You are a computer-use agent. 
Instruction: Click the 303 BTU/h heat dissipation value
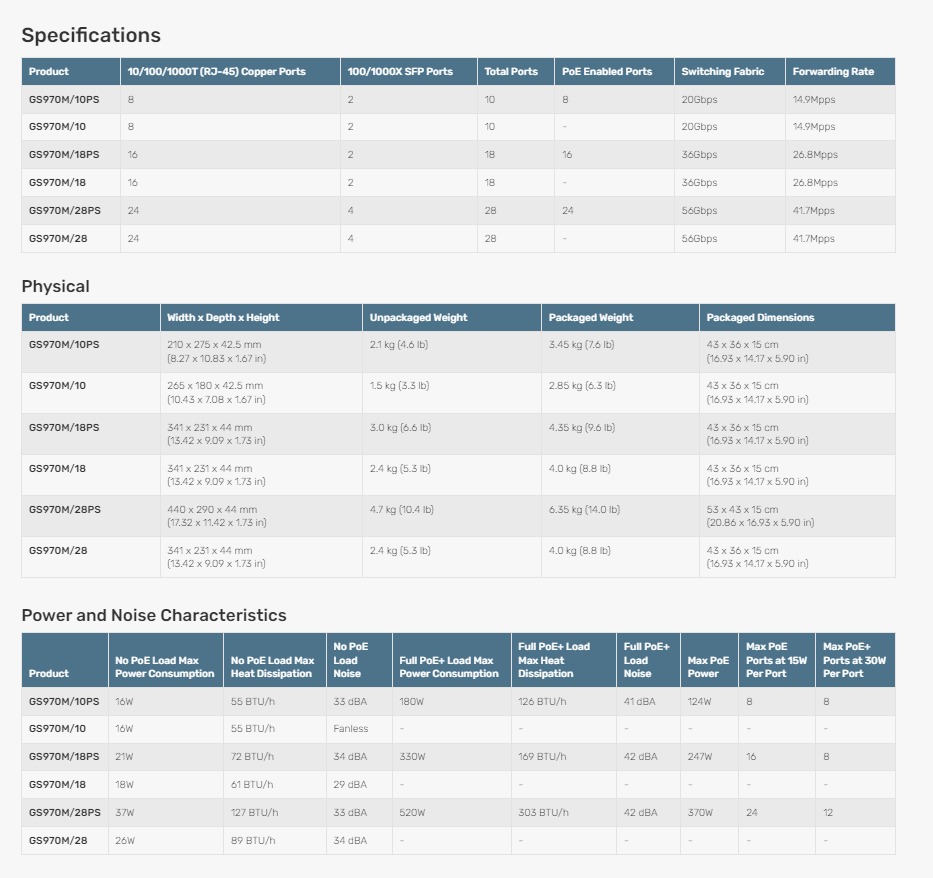[543, 813]
